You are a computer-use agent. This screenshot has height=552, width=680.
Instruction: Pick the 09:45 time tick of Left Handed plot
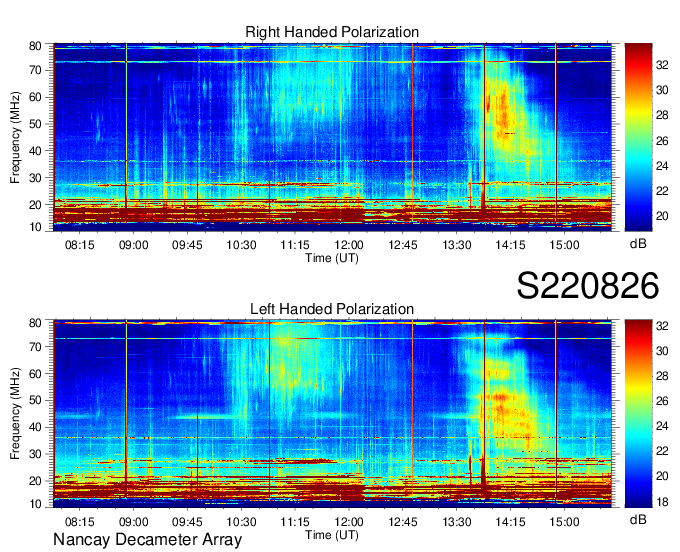click(187, 522)
